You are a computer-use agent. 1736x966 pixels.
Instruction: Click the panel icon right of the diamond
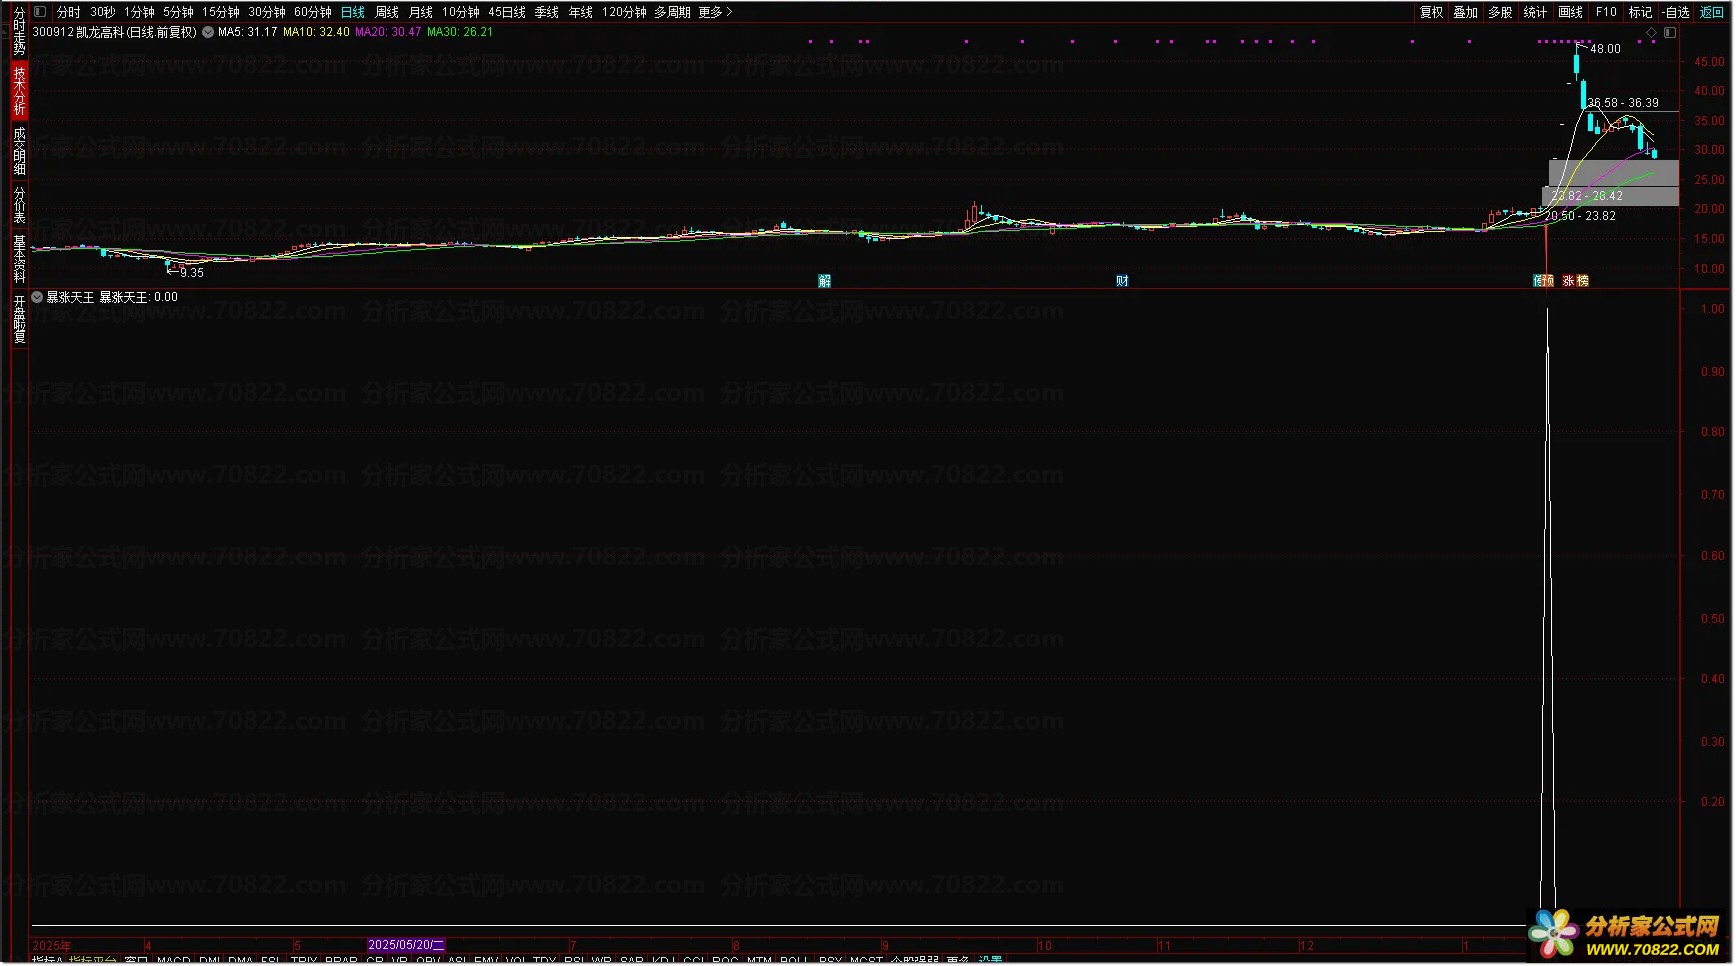point(1669,33)
